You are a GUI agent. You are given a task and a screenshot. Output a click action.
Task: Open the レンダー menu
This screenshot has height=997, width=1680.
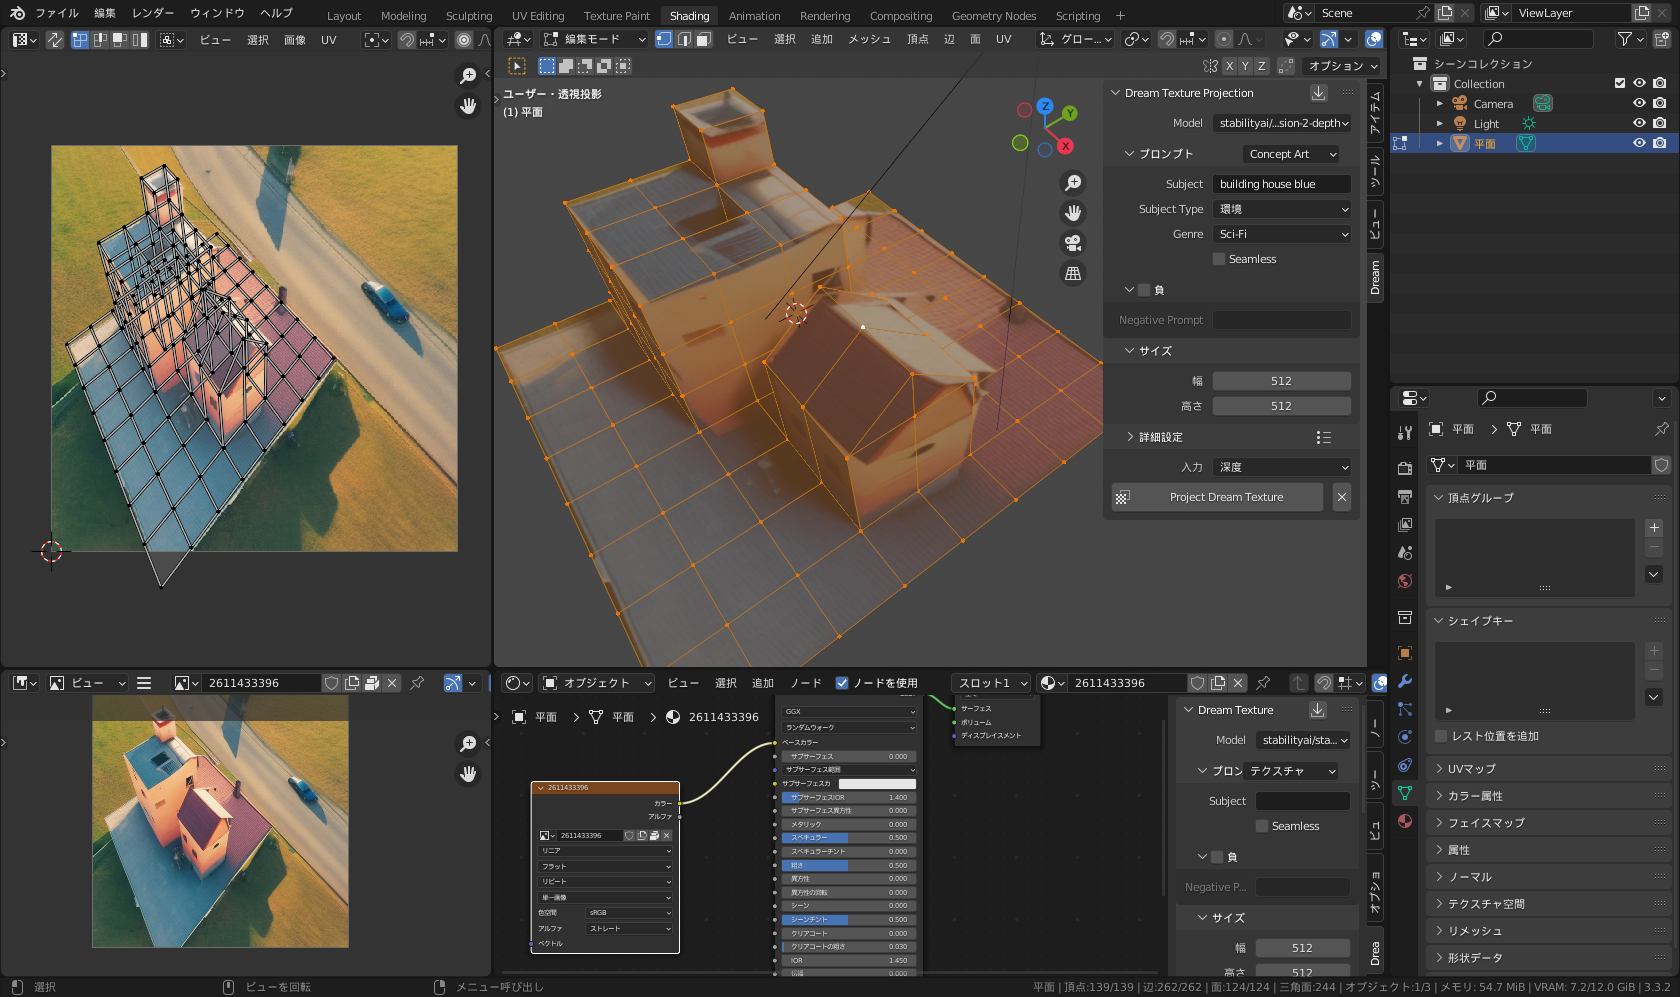(x=152, y=13)
